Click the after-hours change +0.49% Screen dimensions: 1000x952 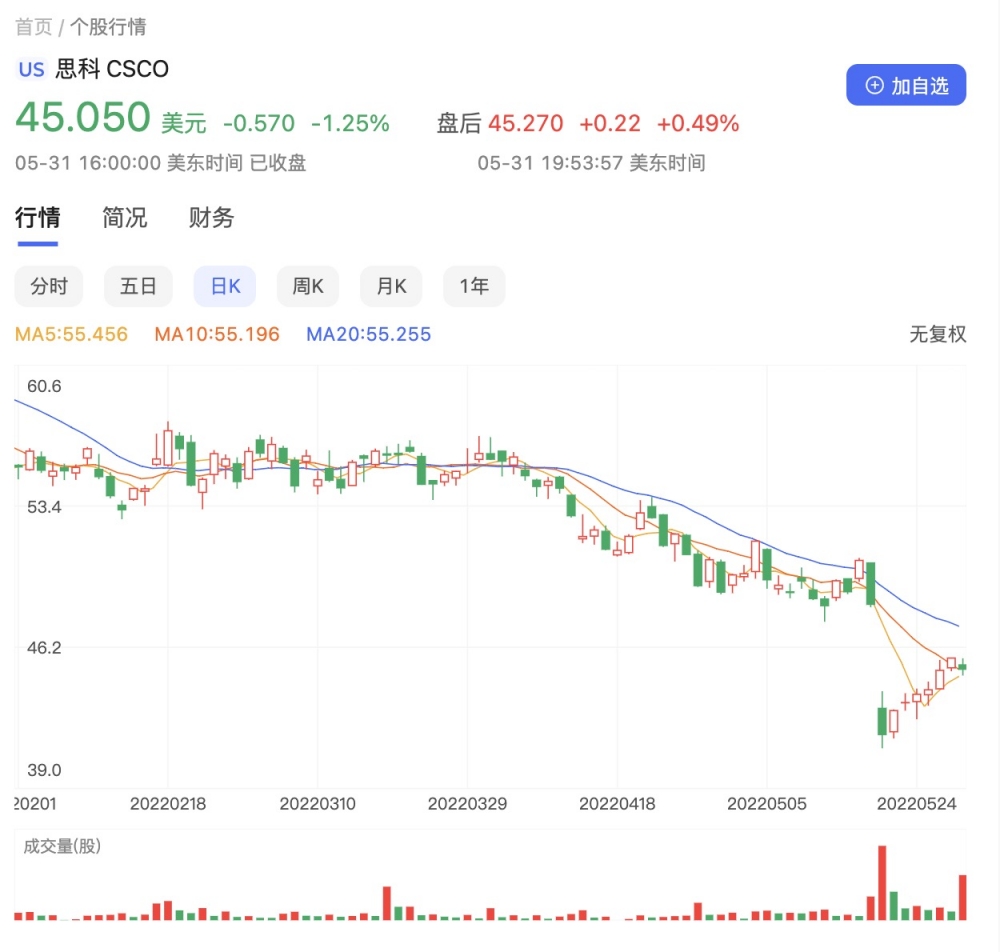[x=698, y=123]
